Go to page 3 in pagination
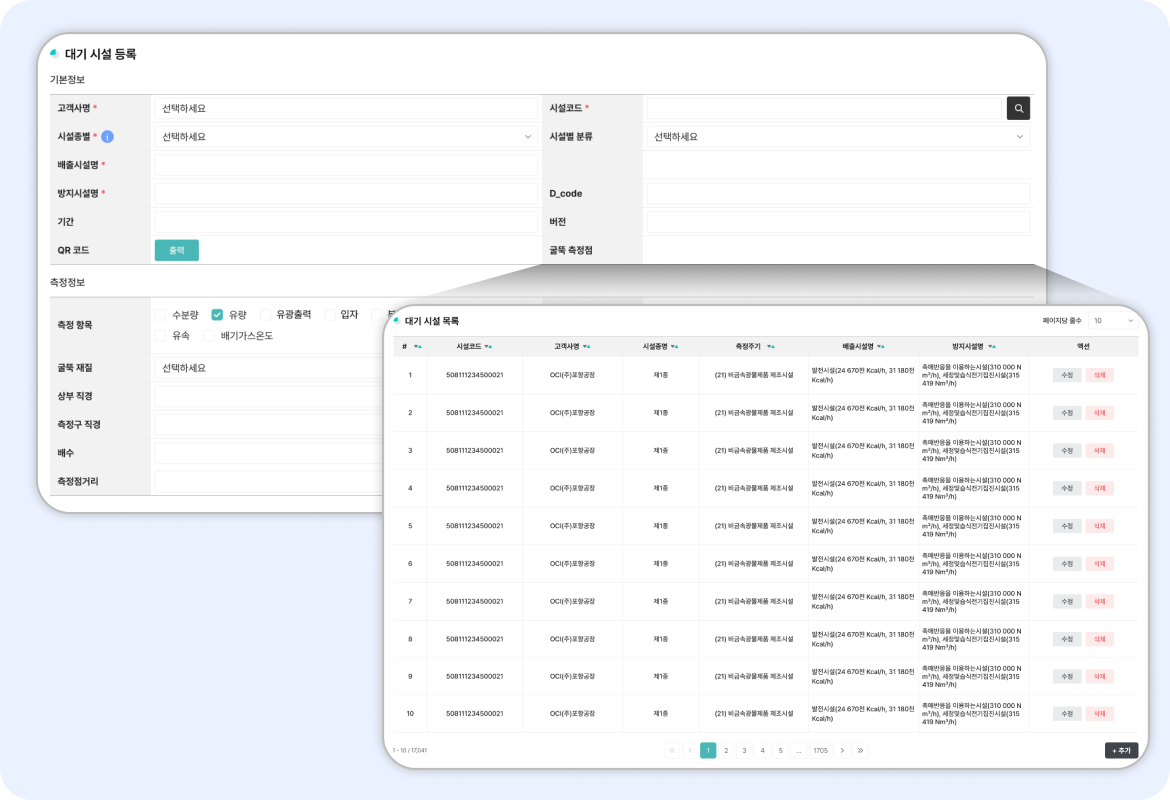The width and height of the screenshot is (1170, 800). click(744, 751)
